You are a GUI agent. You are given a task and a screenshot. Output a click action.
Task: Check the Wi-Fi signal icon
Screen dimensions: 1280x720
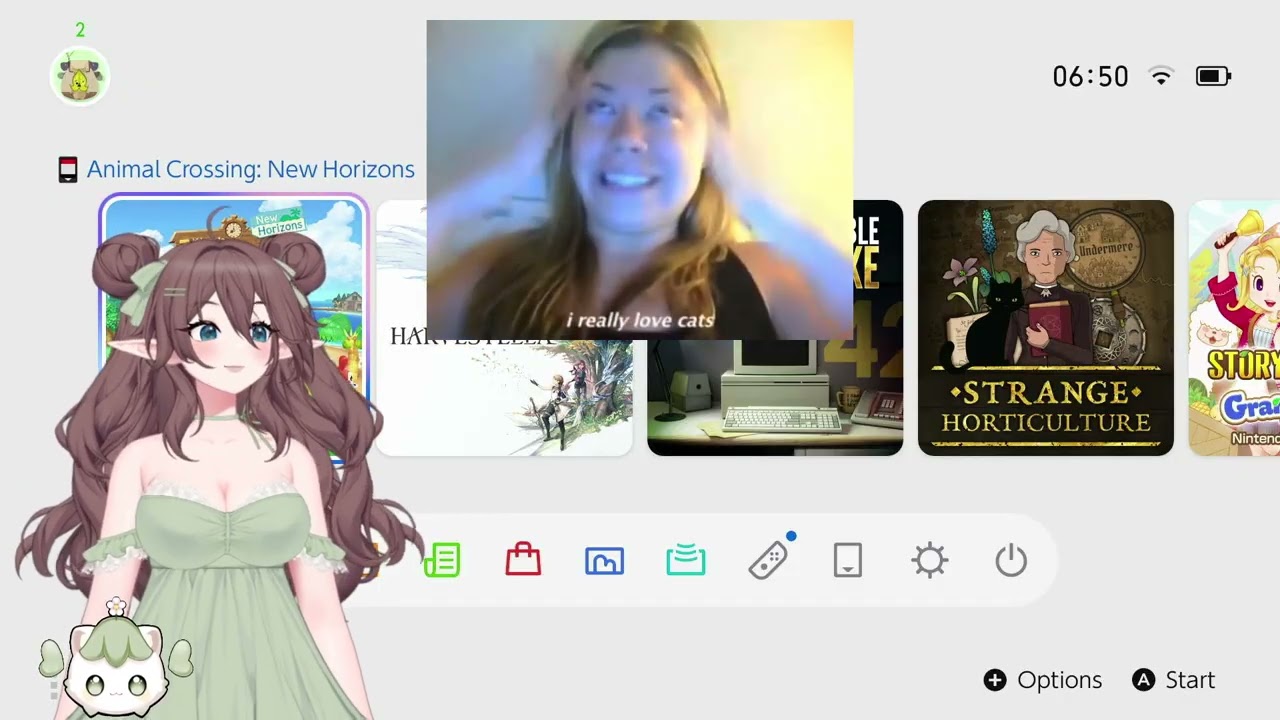click(x=1161, y=76)
